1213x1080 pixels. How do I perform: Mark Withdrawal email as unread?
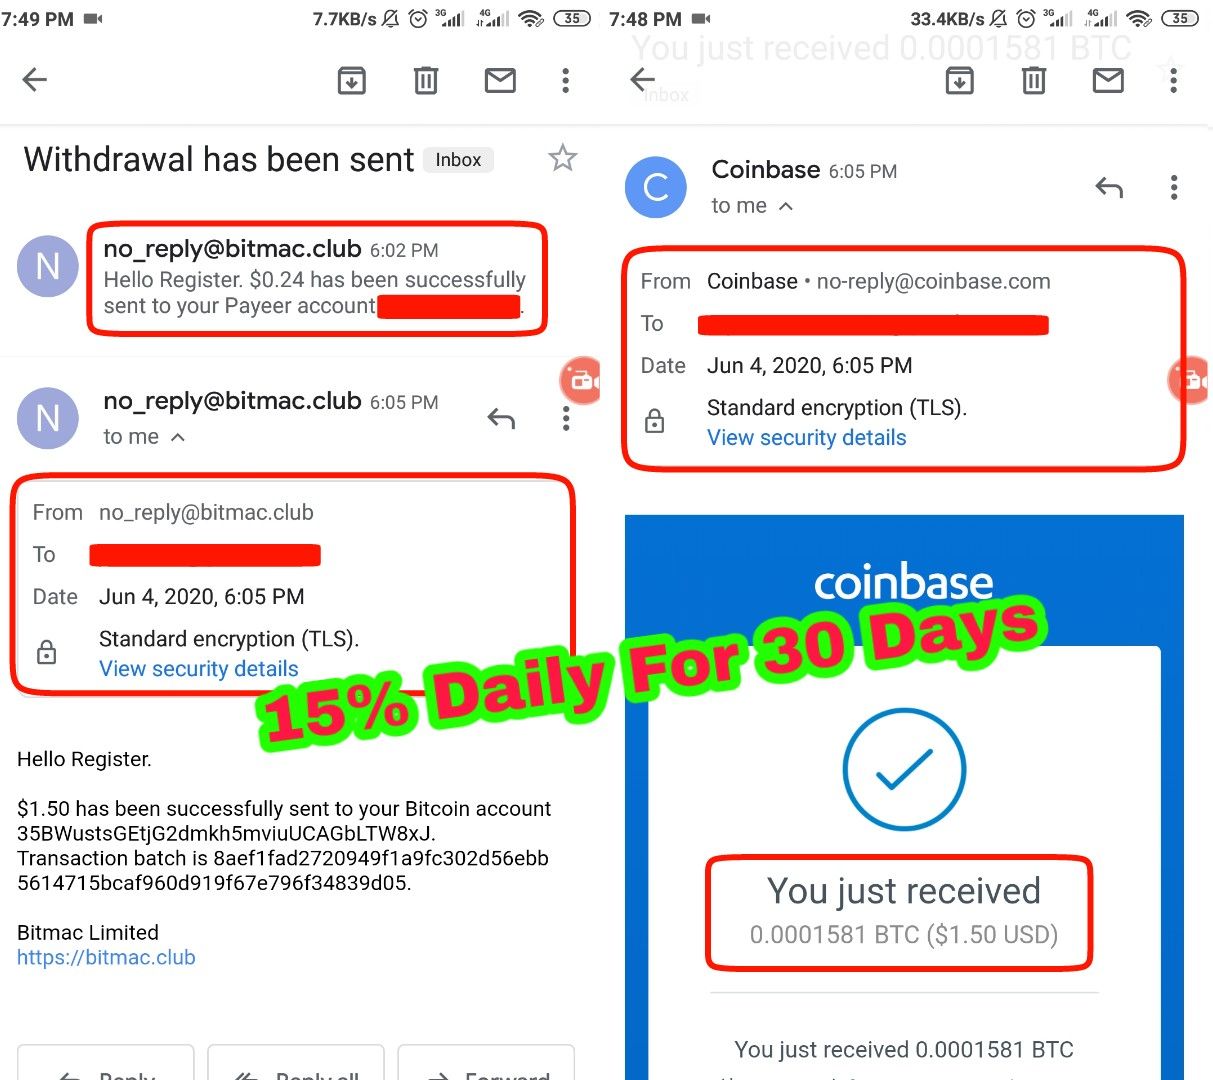(500, 80)
